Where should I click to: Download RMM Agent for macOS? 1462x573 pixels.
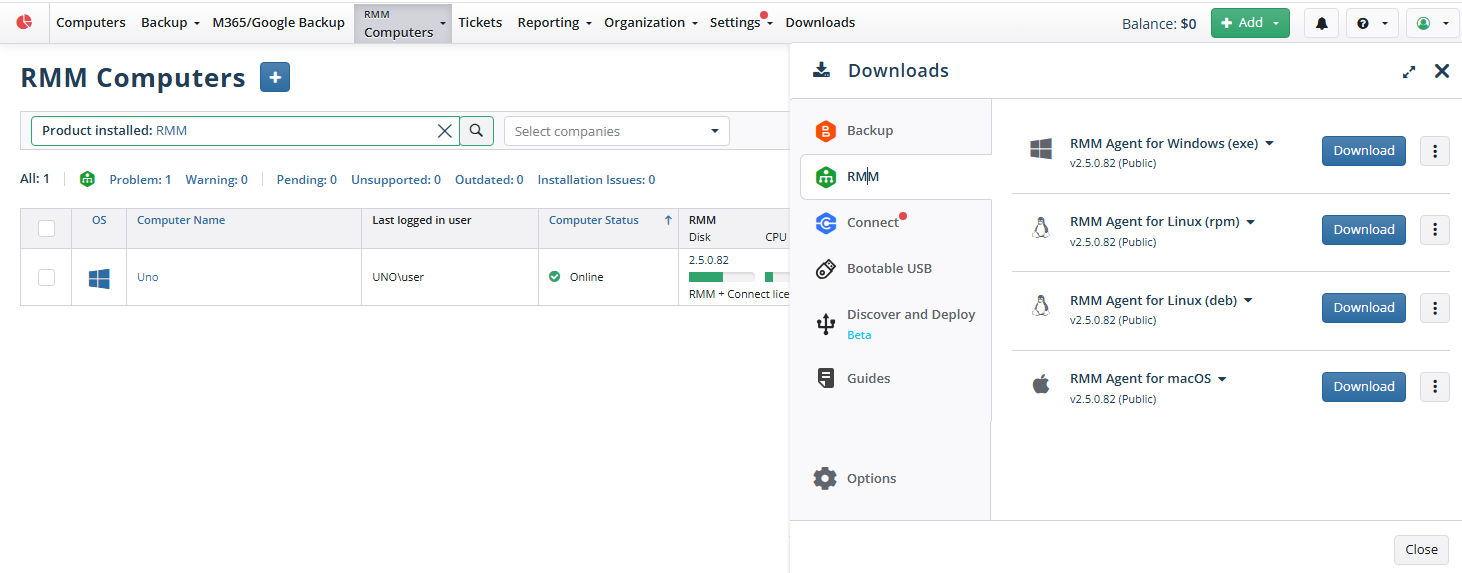(x=1364, y=387)
